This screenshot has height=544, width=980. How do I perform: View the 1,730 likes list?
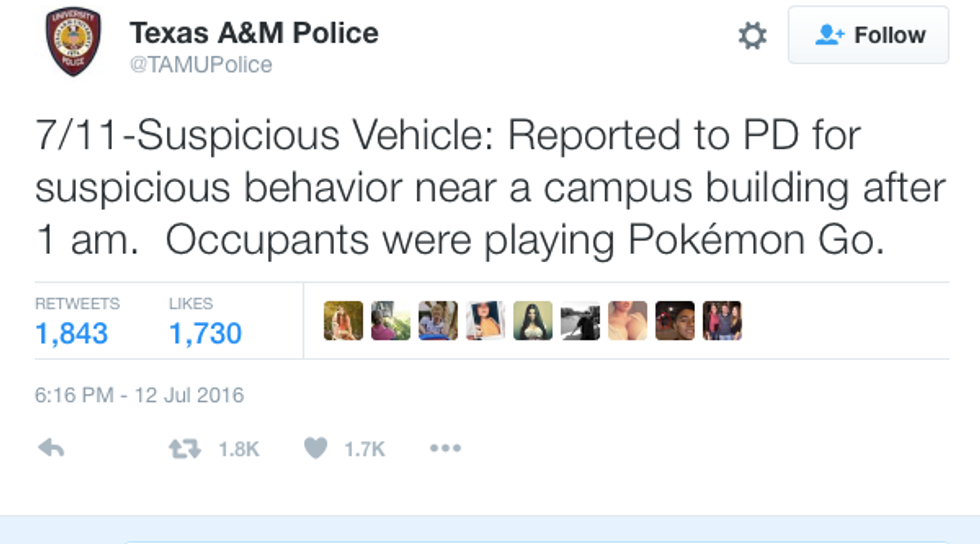coord(205,333)
